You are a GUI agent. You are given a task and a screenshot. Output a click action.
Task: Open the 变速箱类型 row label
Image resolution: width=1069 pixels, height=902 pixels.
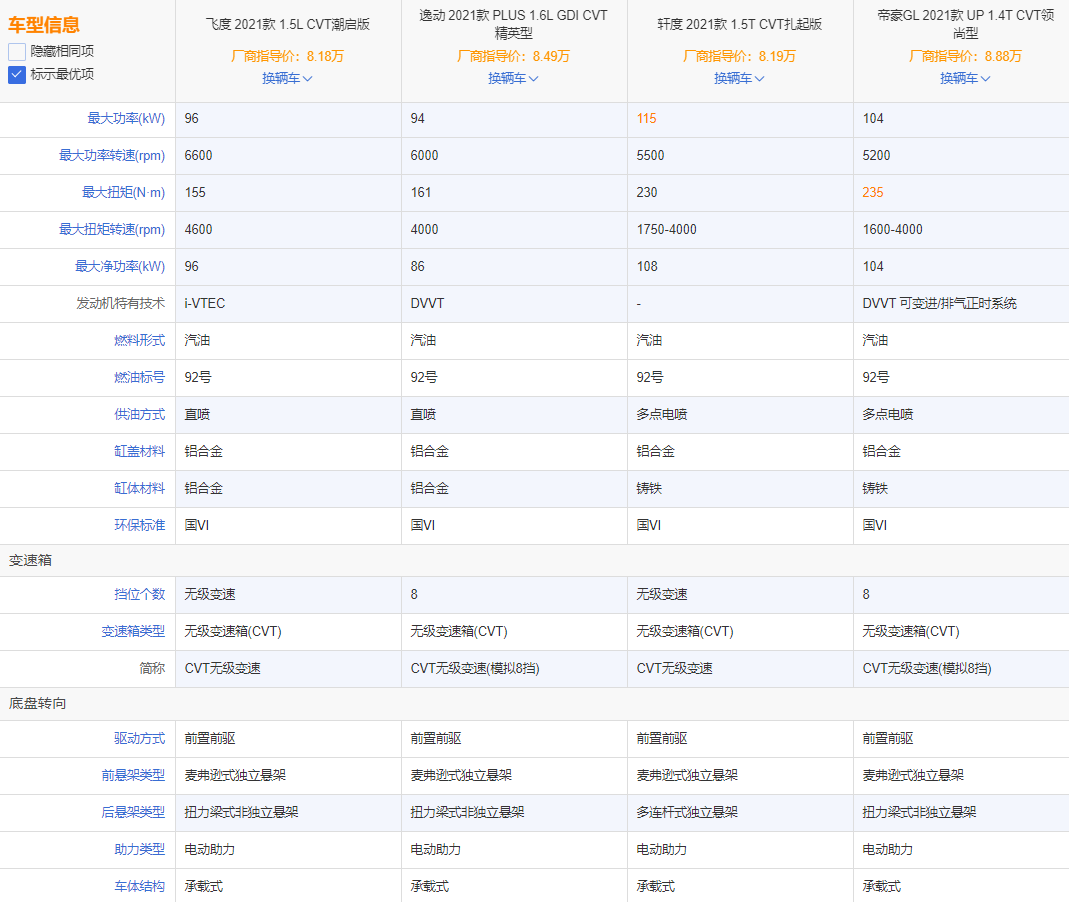pyautogui.click(x=133, y=632)
